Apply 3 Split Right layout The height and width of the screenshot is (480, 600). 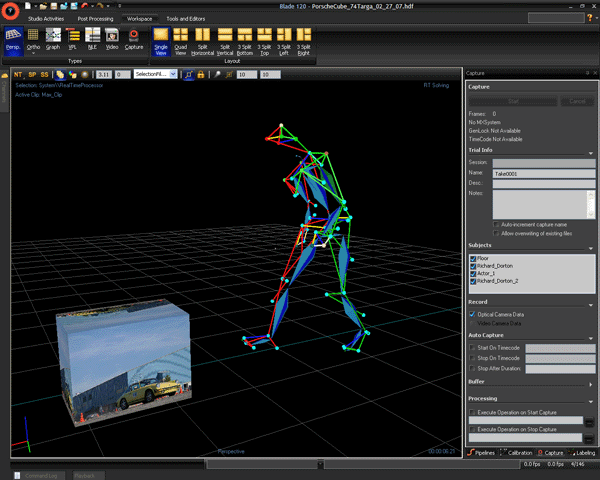304,41
